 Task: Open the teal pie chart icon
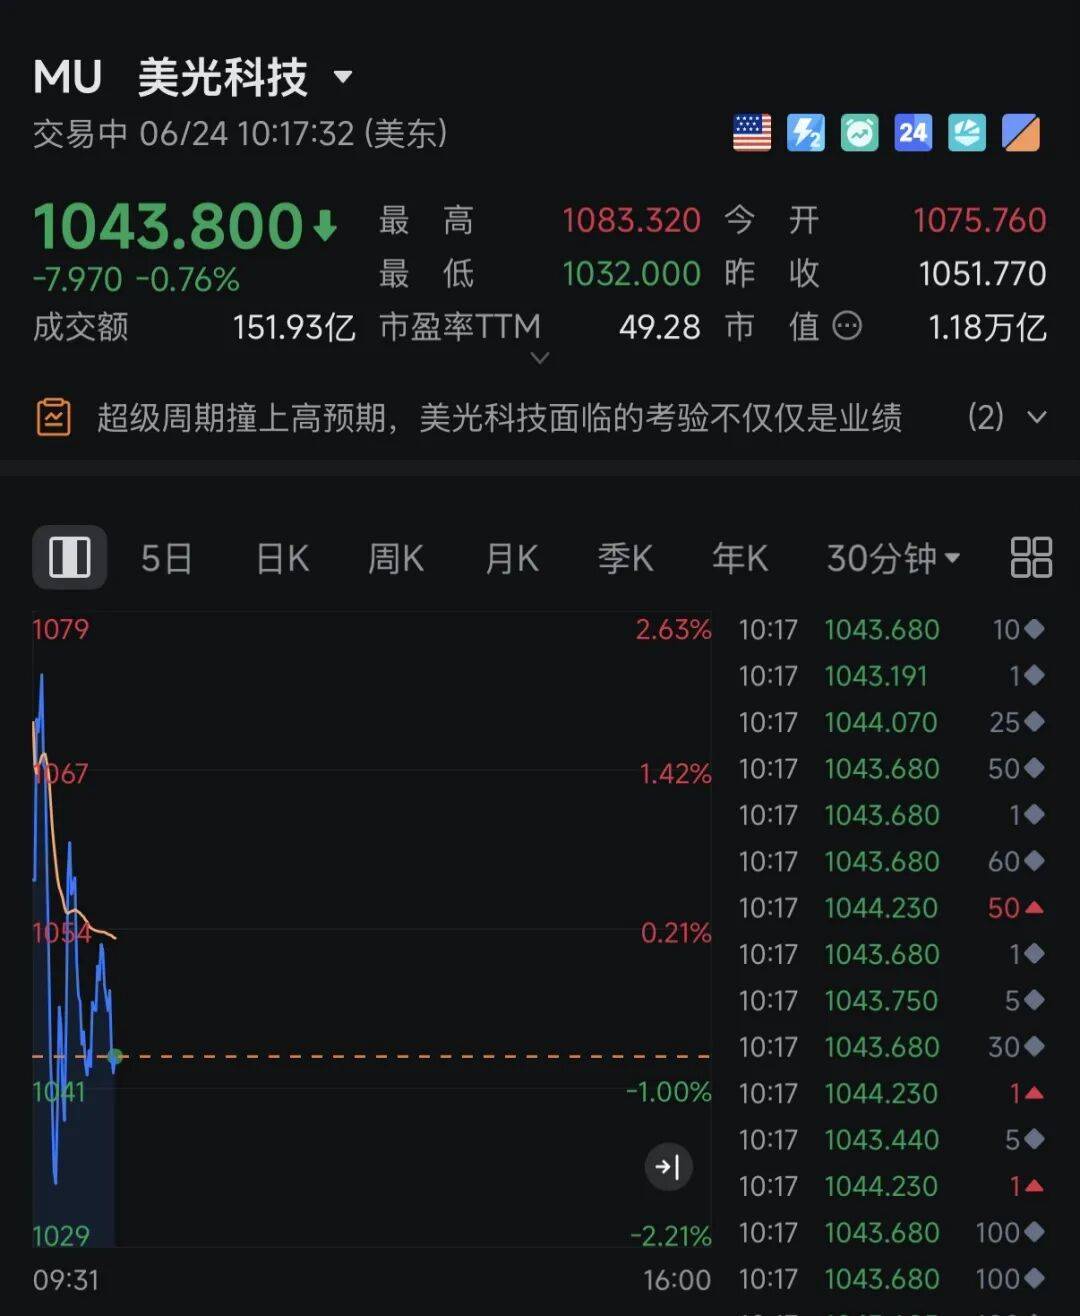967,133
